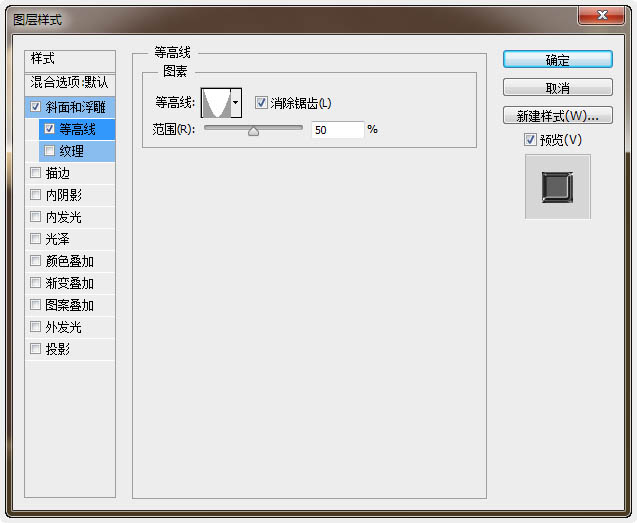Viewport: 637px width, 523px height.
Task: Select the 光泽 style entry label
Action: (x=57, y=239)
